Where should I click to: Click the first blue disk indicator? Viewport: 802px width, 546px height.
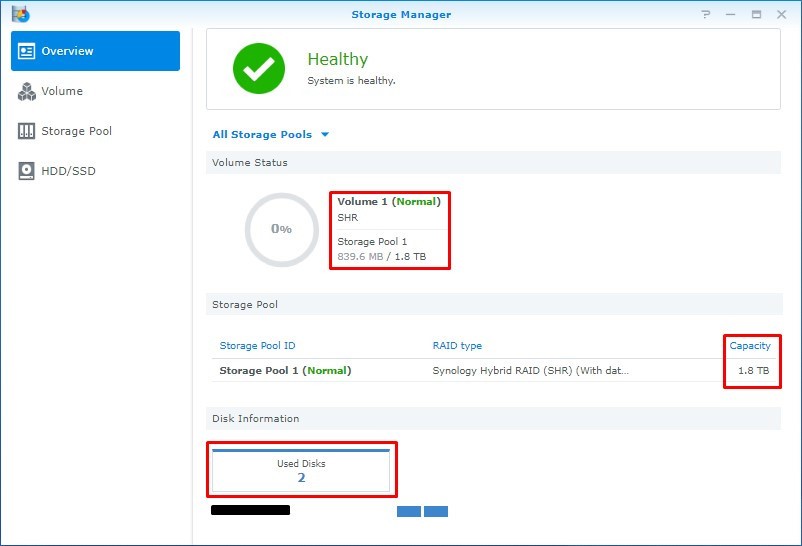tap(409, 511)
